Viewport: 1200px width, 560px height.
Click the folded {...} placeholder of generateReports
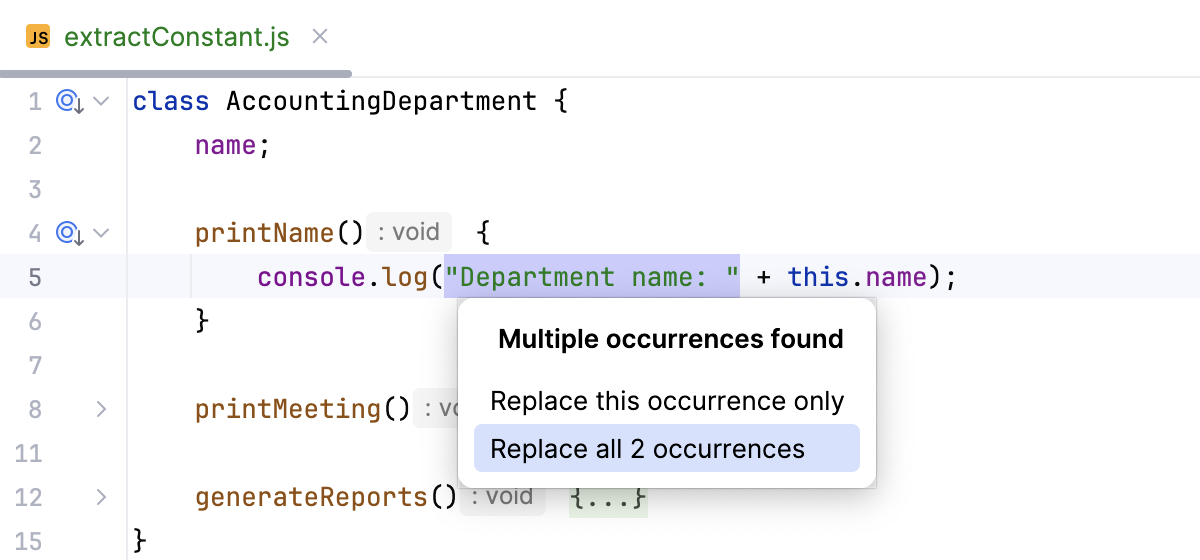(608, 497)
